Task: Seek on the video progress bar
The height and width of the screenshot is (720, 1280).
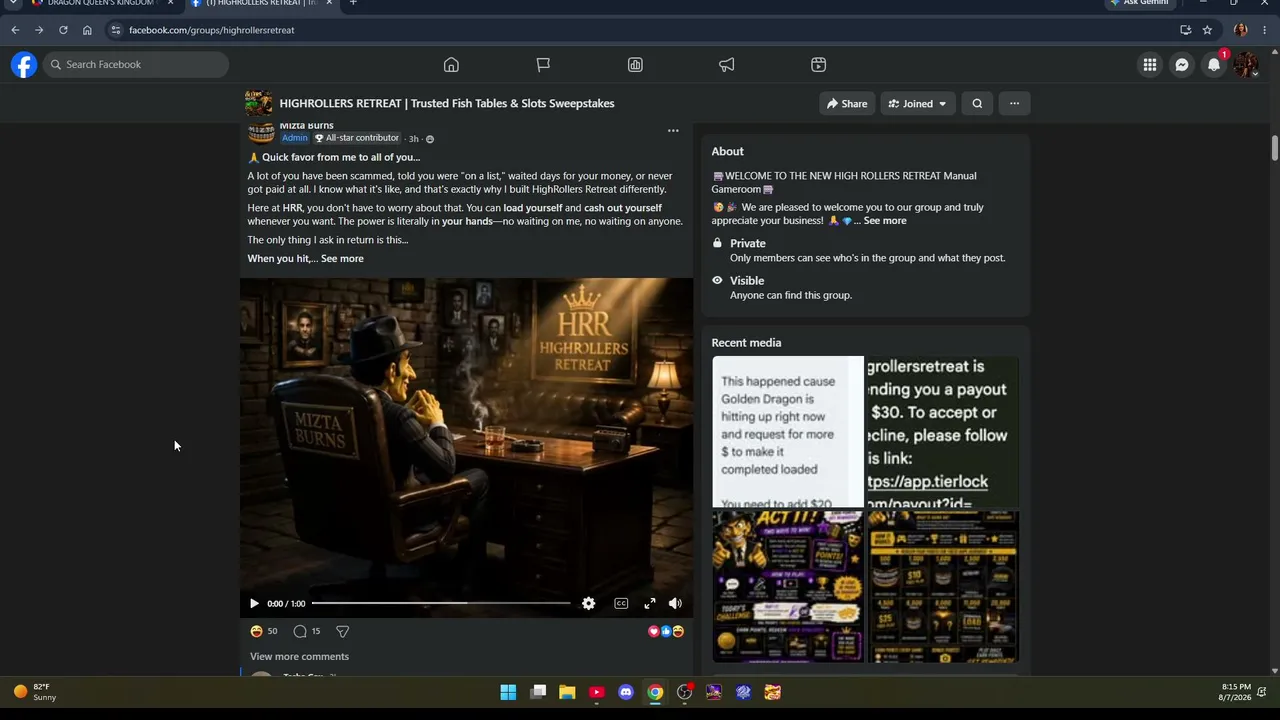Action: pos(441,603)
